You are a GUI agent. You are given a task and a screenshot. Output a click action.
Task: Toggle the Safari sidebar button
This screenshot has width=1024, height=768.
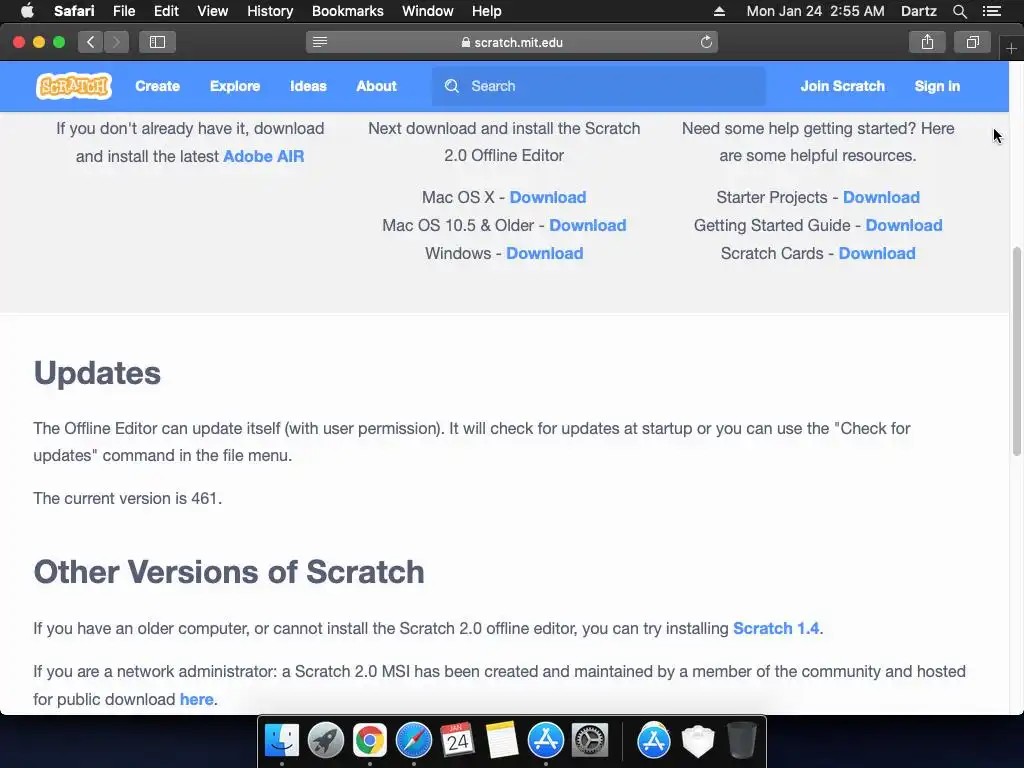click(x=157, y=42)
